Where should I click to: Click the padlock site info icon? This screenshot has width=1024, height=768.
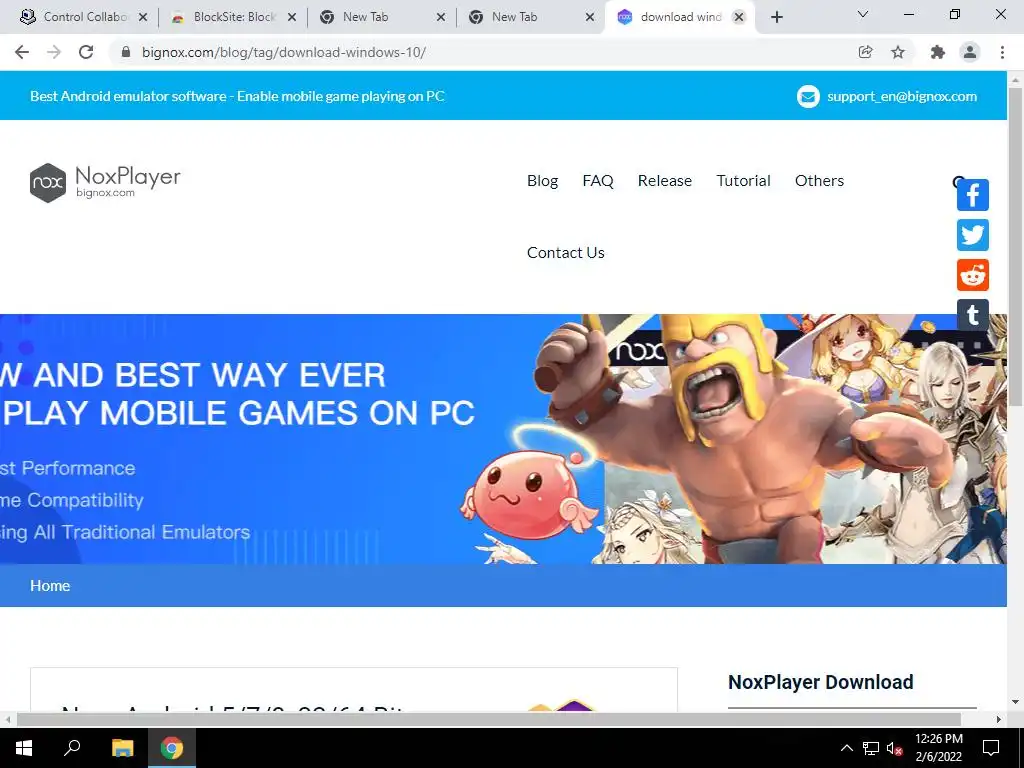pyautogui.click(x=126, y=52)
